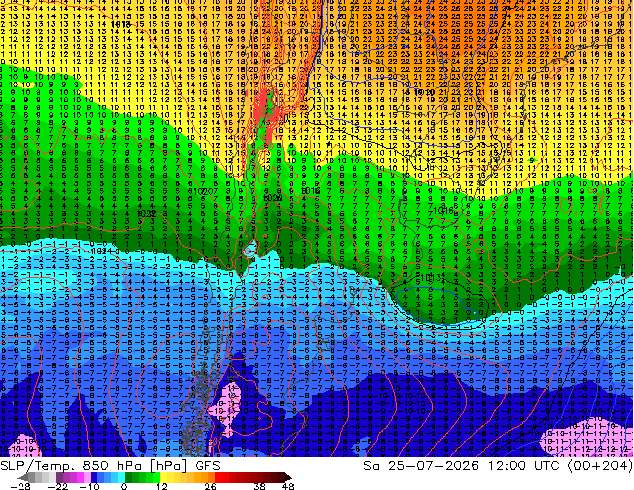Image resolution: width=634 pixels, height=490 pixels.
Task: Click the '38' legend scale label
Action: tap(260, 486)
